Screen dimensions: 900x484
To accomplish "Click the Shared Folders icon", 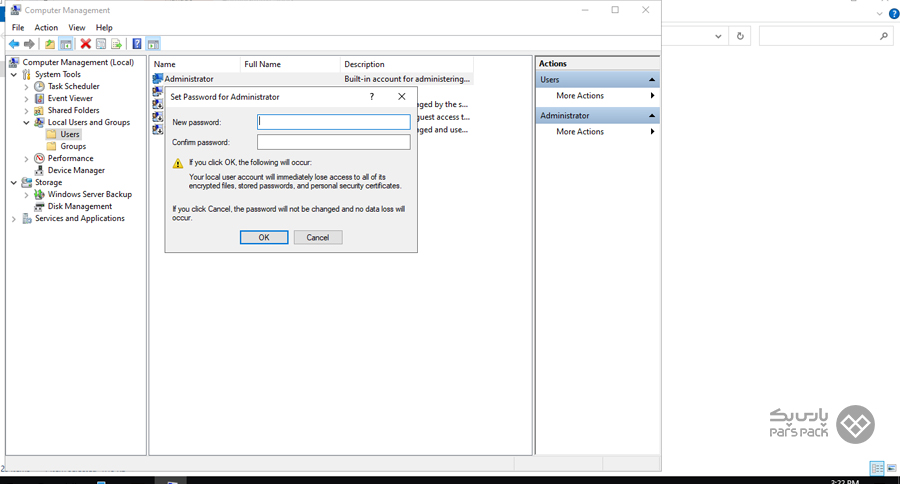I will (x=39, y=110).
